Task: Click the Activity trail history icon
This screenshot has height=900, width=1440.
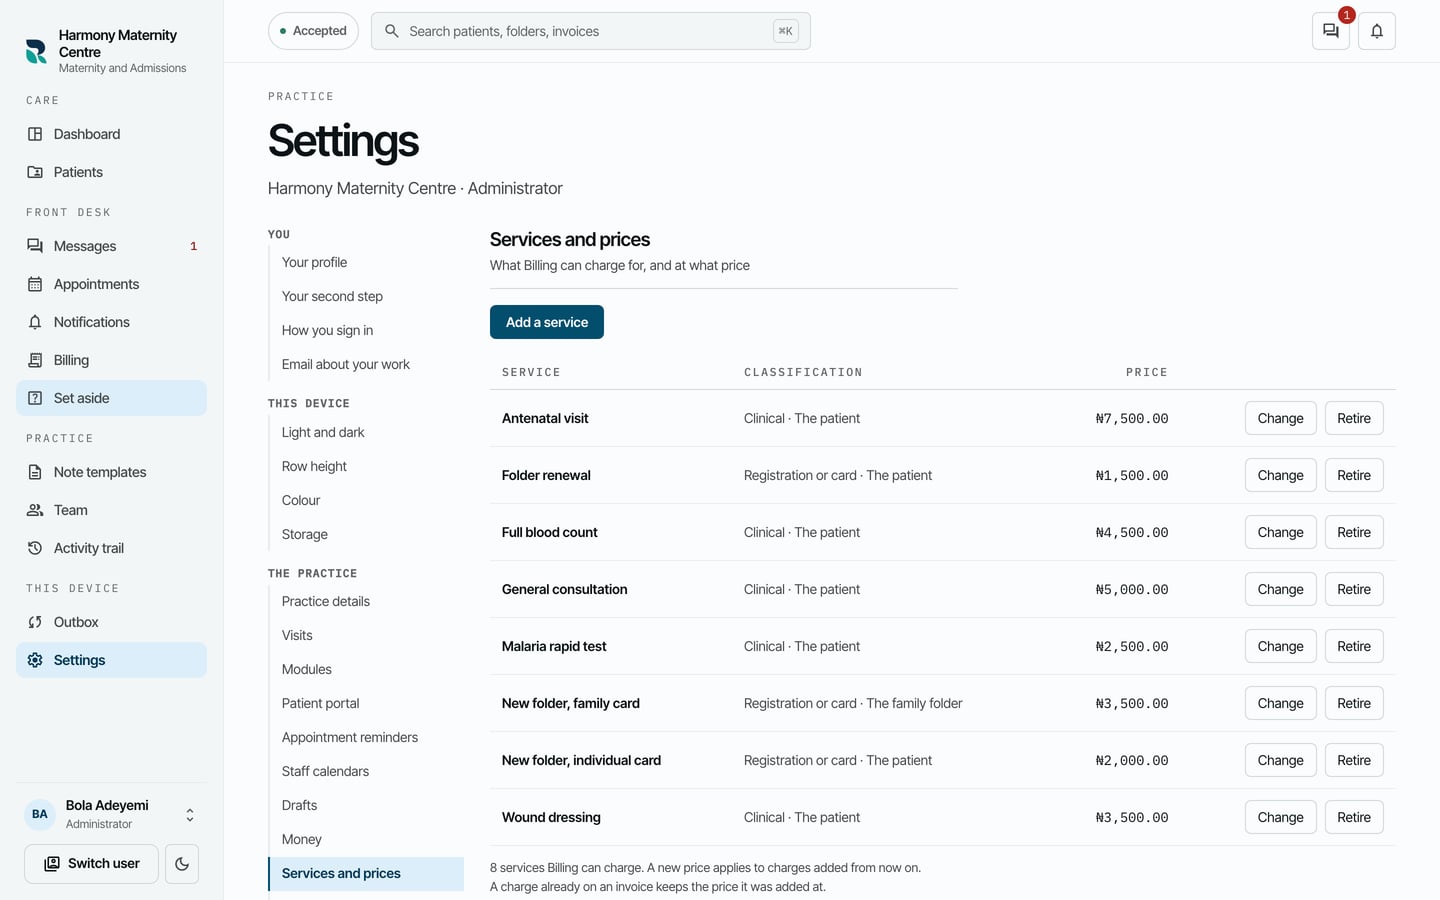Action: click(x=35, y=548)
